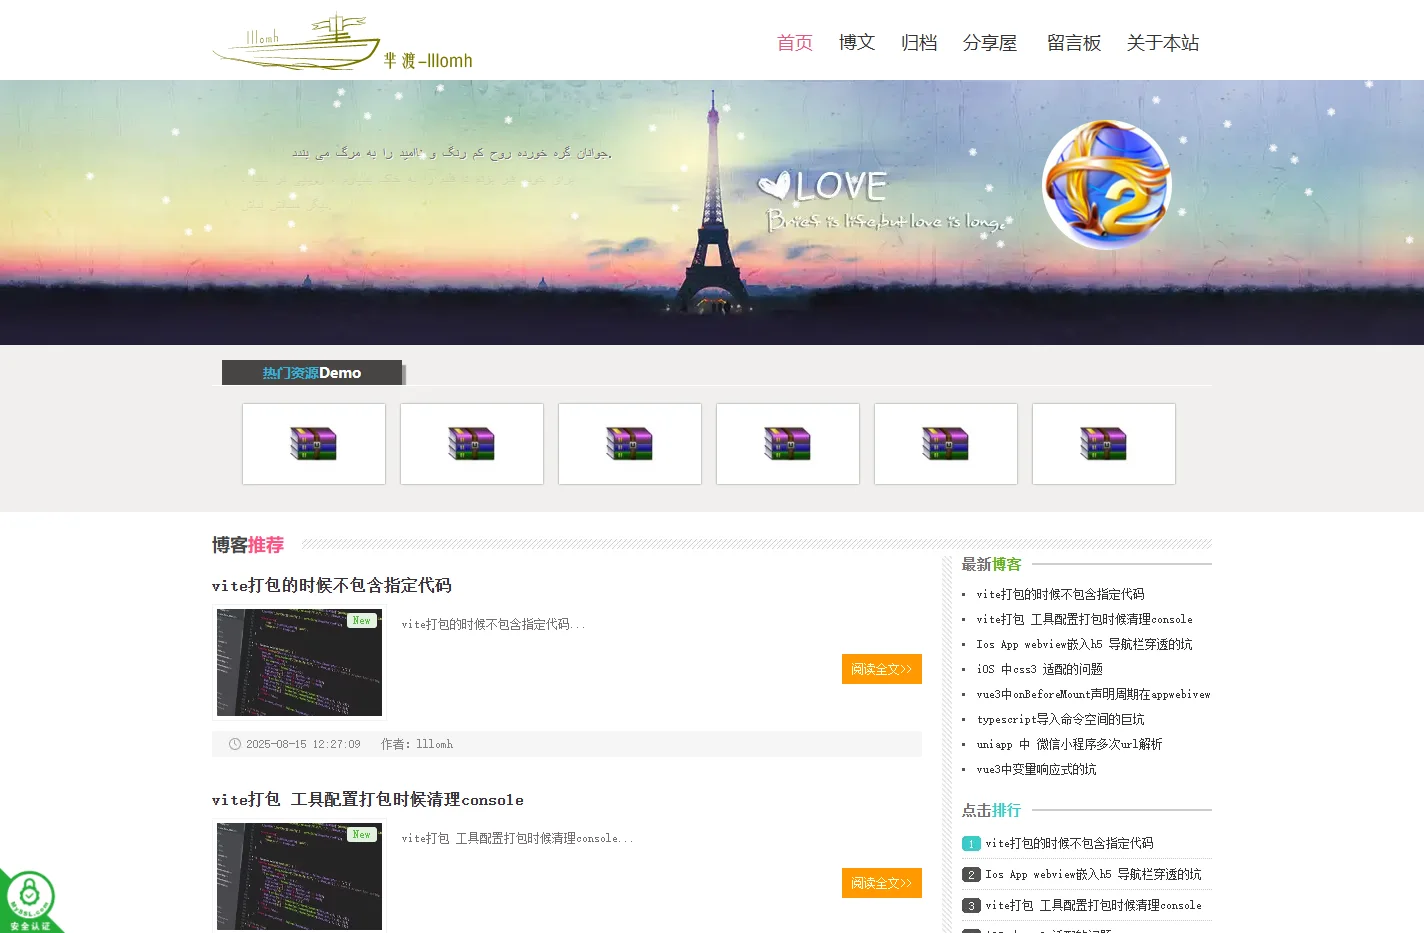Screen dimensions: 1424x933
Task: Click site name 半渡-lllomh text
Action: coord(428,61)
